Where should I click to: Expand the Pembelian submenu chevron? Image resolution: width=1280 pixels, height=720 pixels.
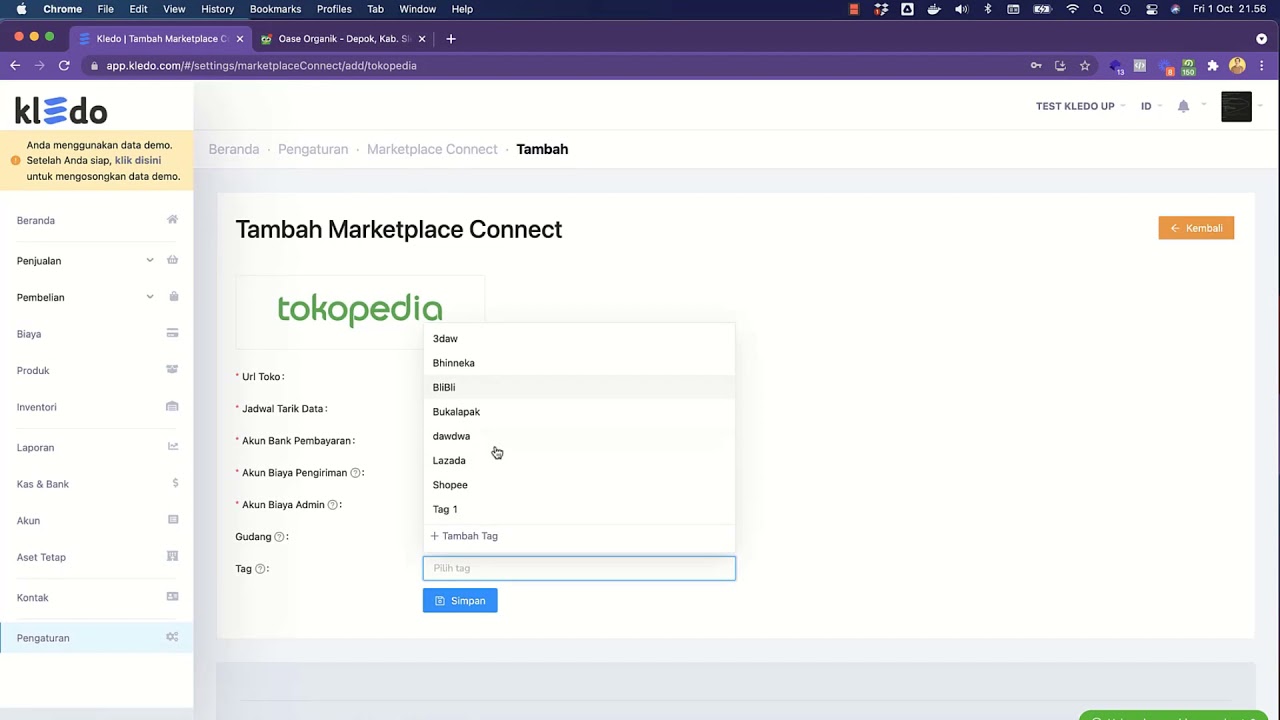pos(150,297)
